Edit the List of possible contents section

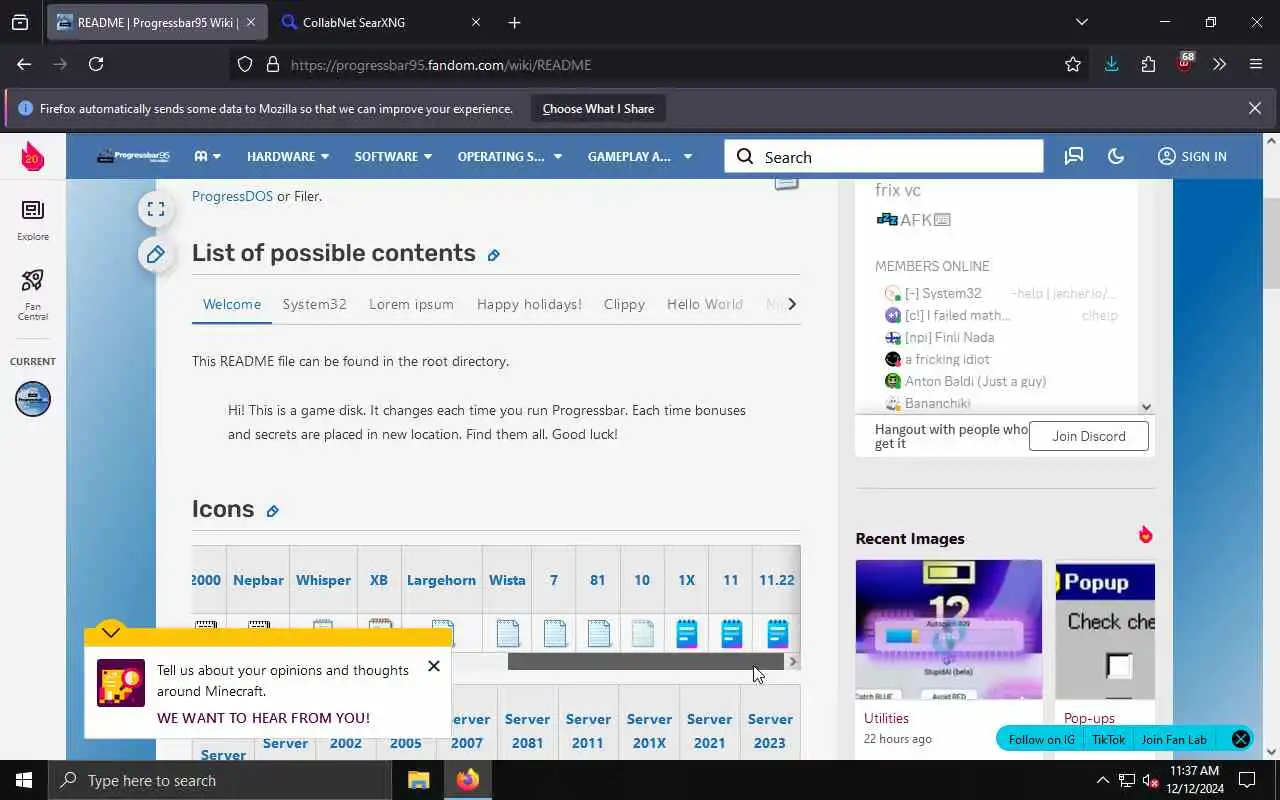pyautogui.click(x=494, y=255)
